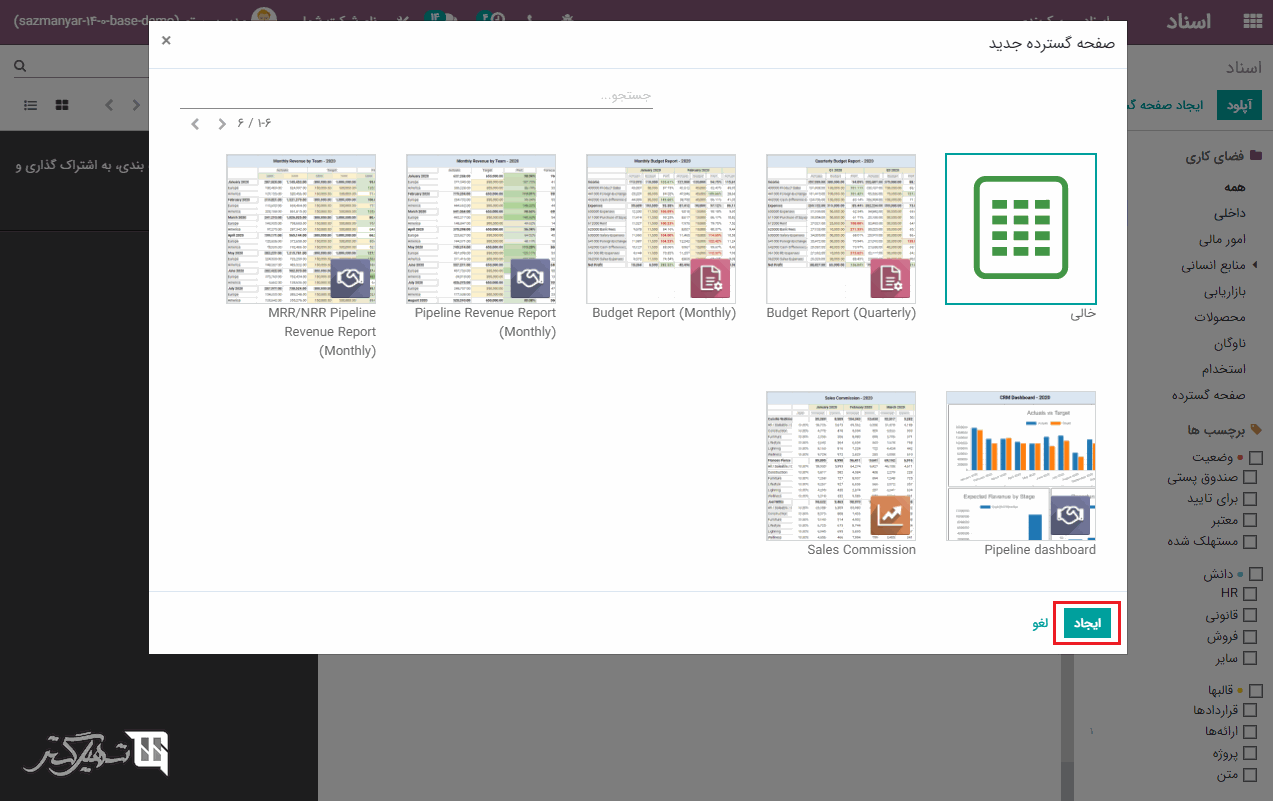This screenshot has width=1273, height=801.
Task: Click the document-gear icon on Budget Report (Quarterly)
Action: (x=890, y=278)
